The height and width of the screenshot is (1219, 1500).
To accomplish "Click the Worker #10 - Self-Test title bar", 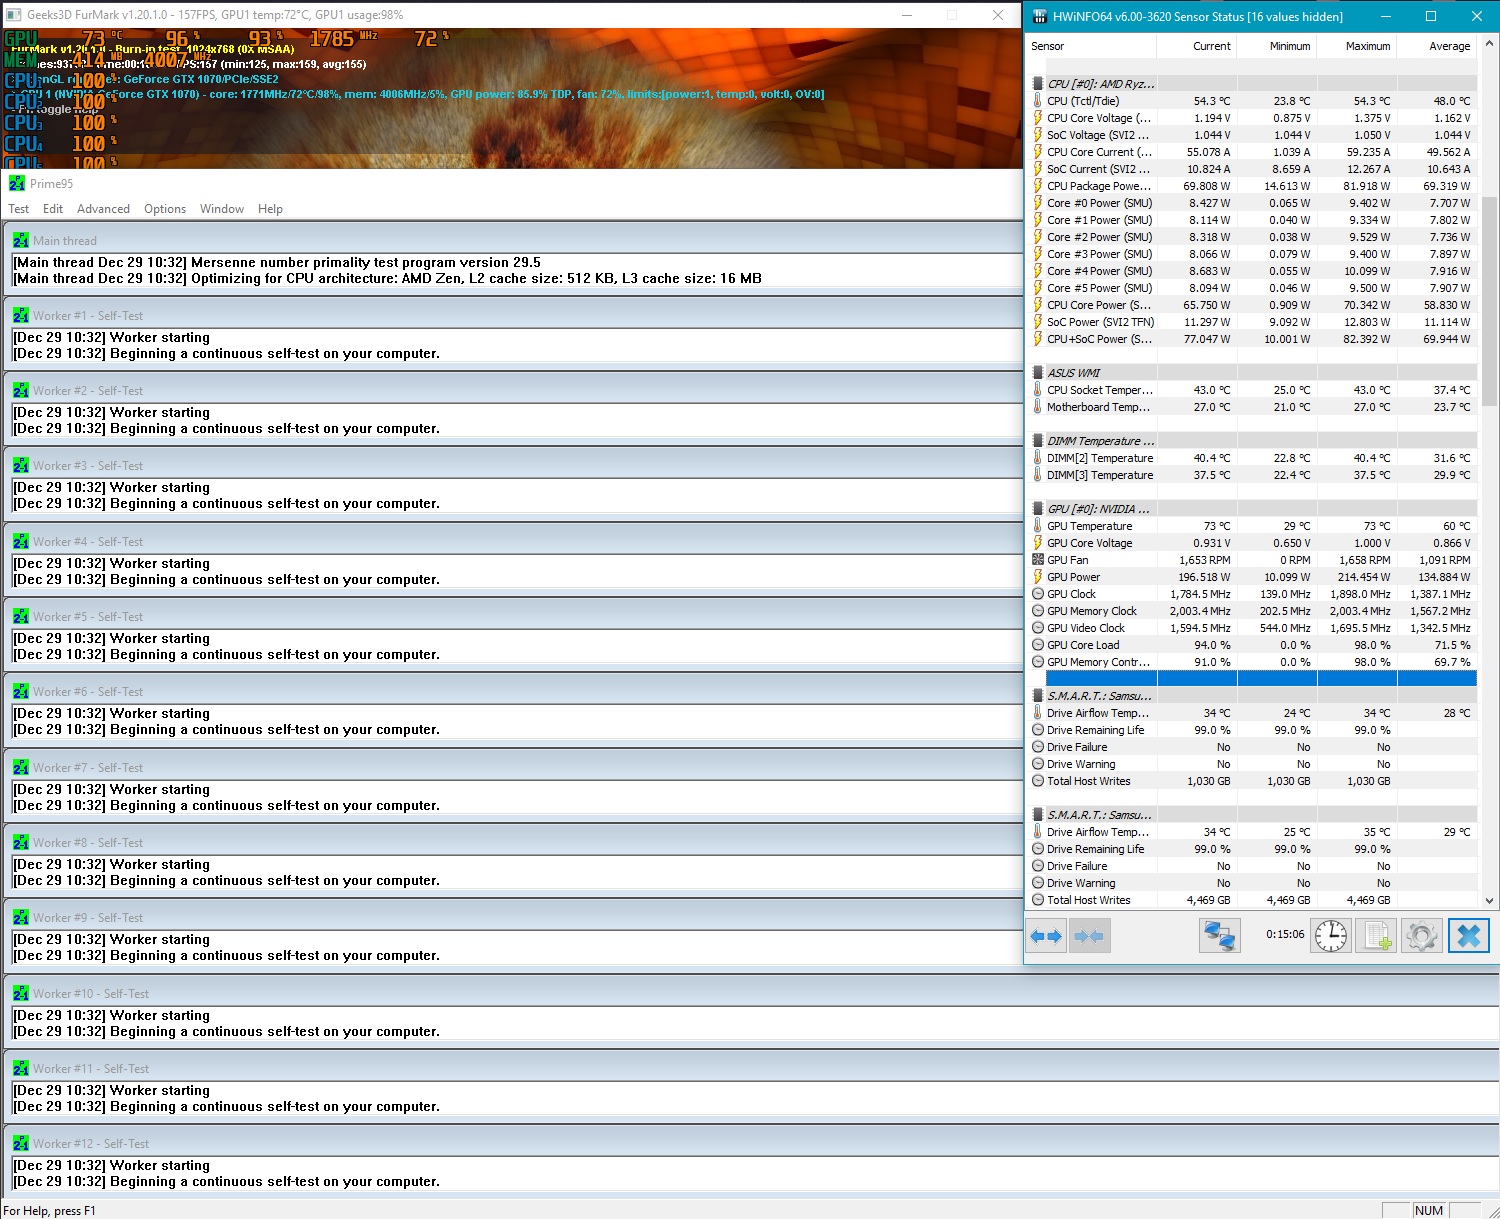I will pyautogui.click(x=751, y=993).
